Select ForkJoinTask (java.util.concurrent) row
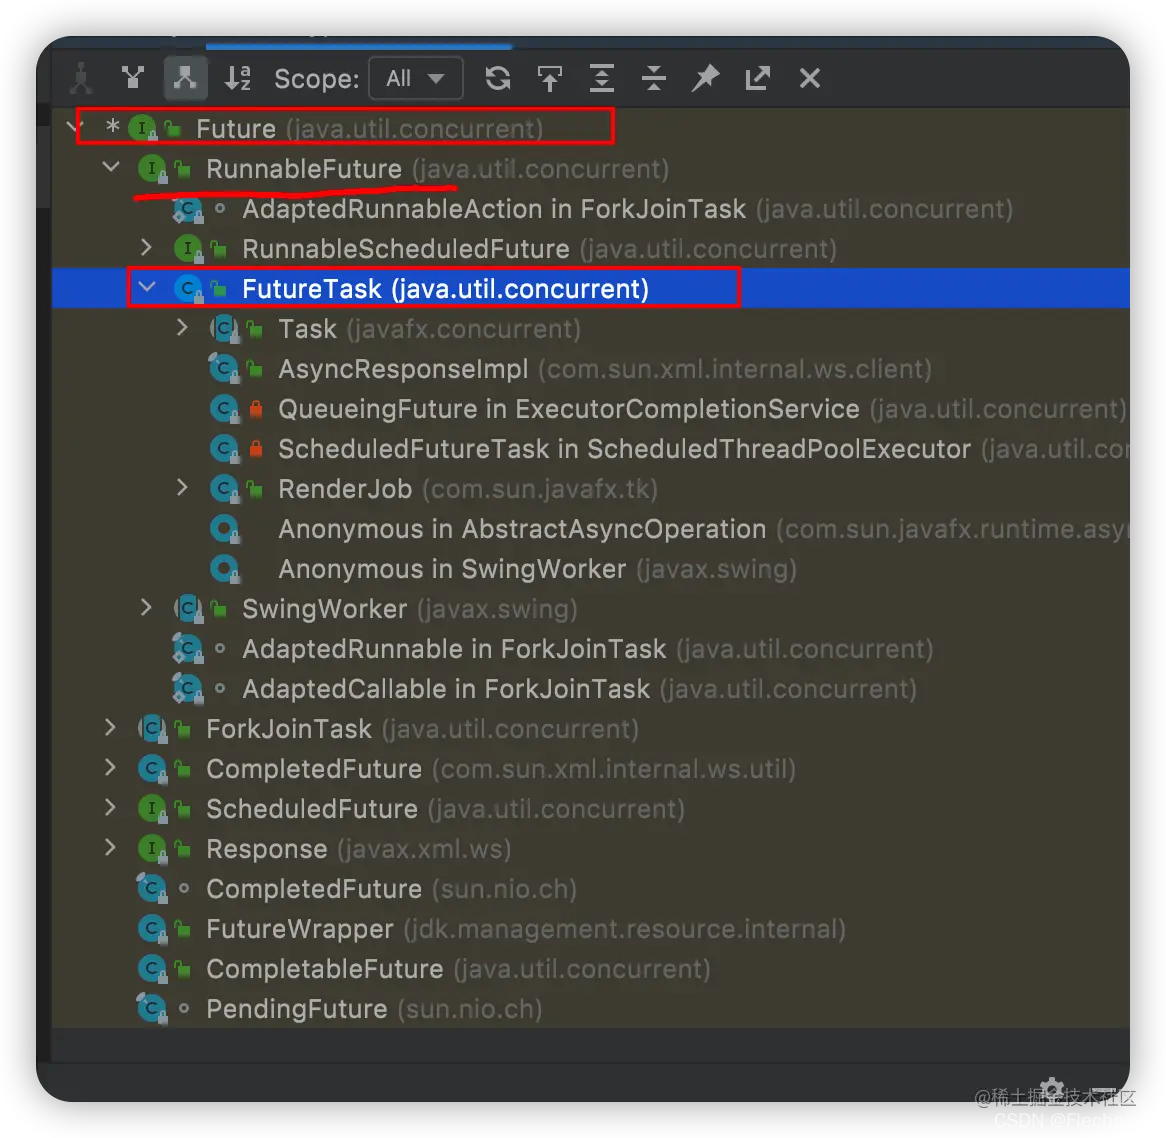1166x1138 pixels. 590,729
